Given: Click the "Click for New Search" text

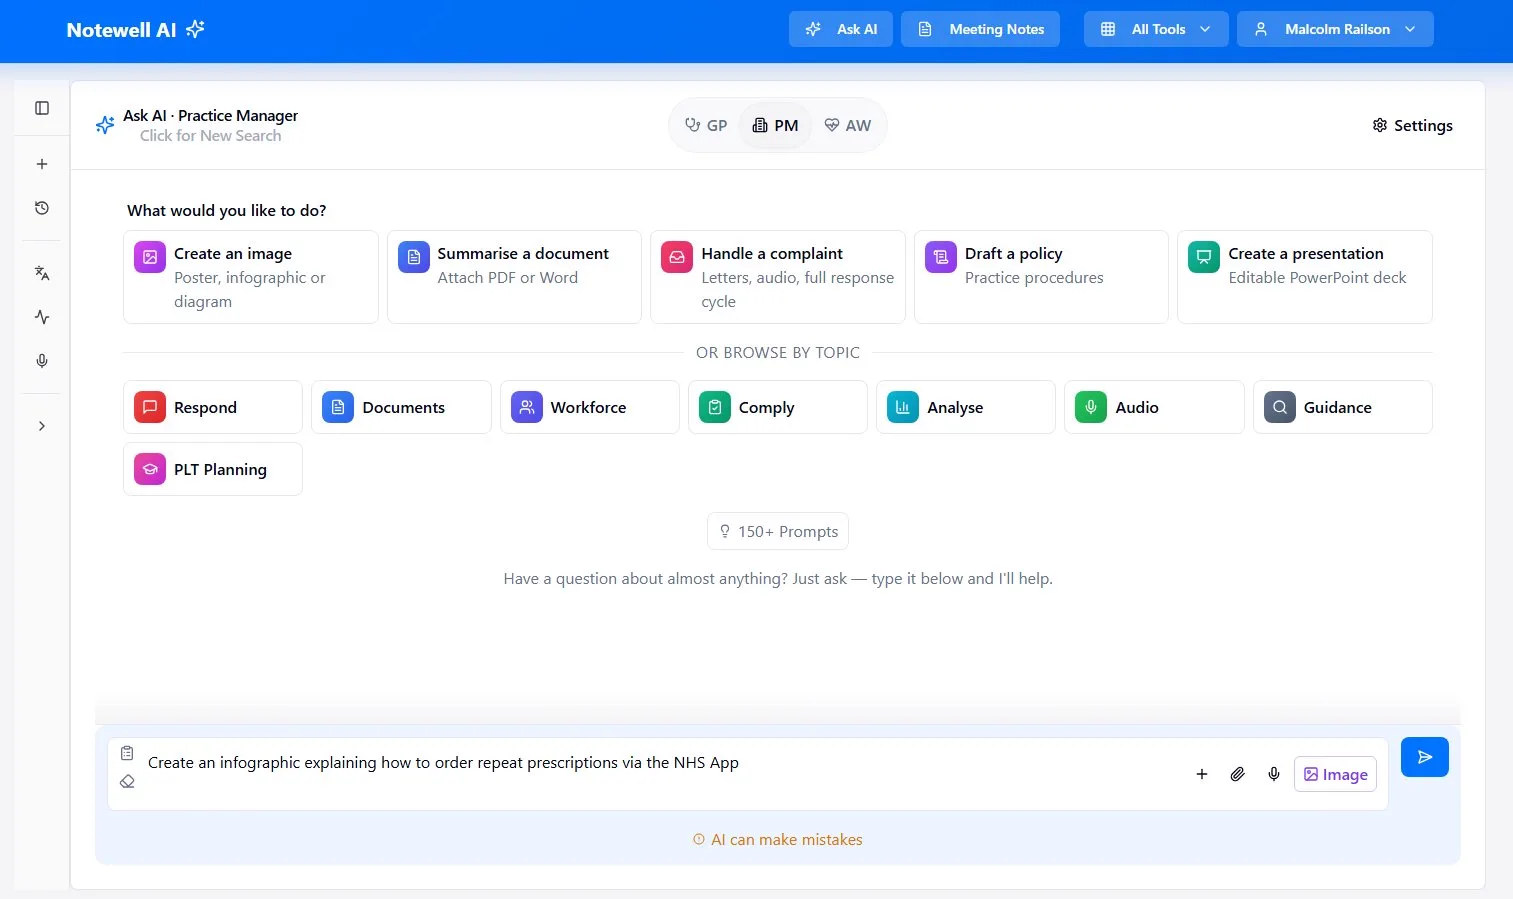Looking at the screenshot, I should point(210,136).
